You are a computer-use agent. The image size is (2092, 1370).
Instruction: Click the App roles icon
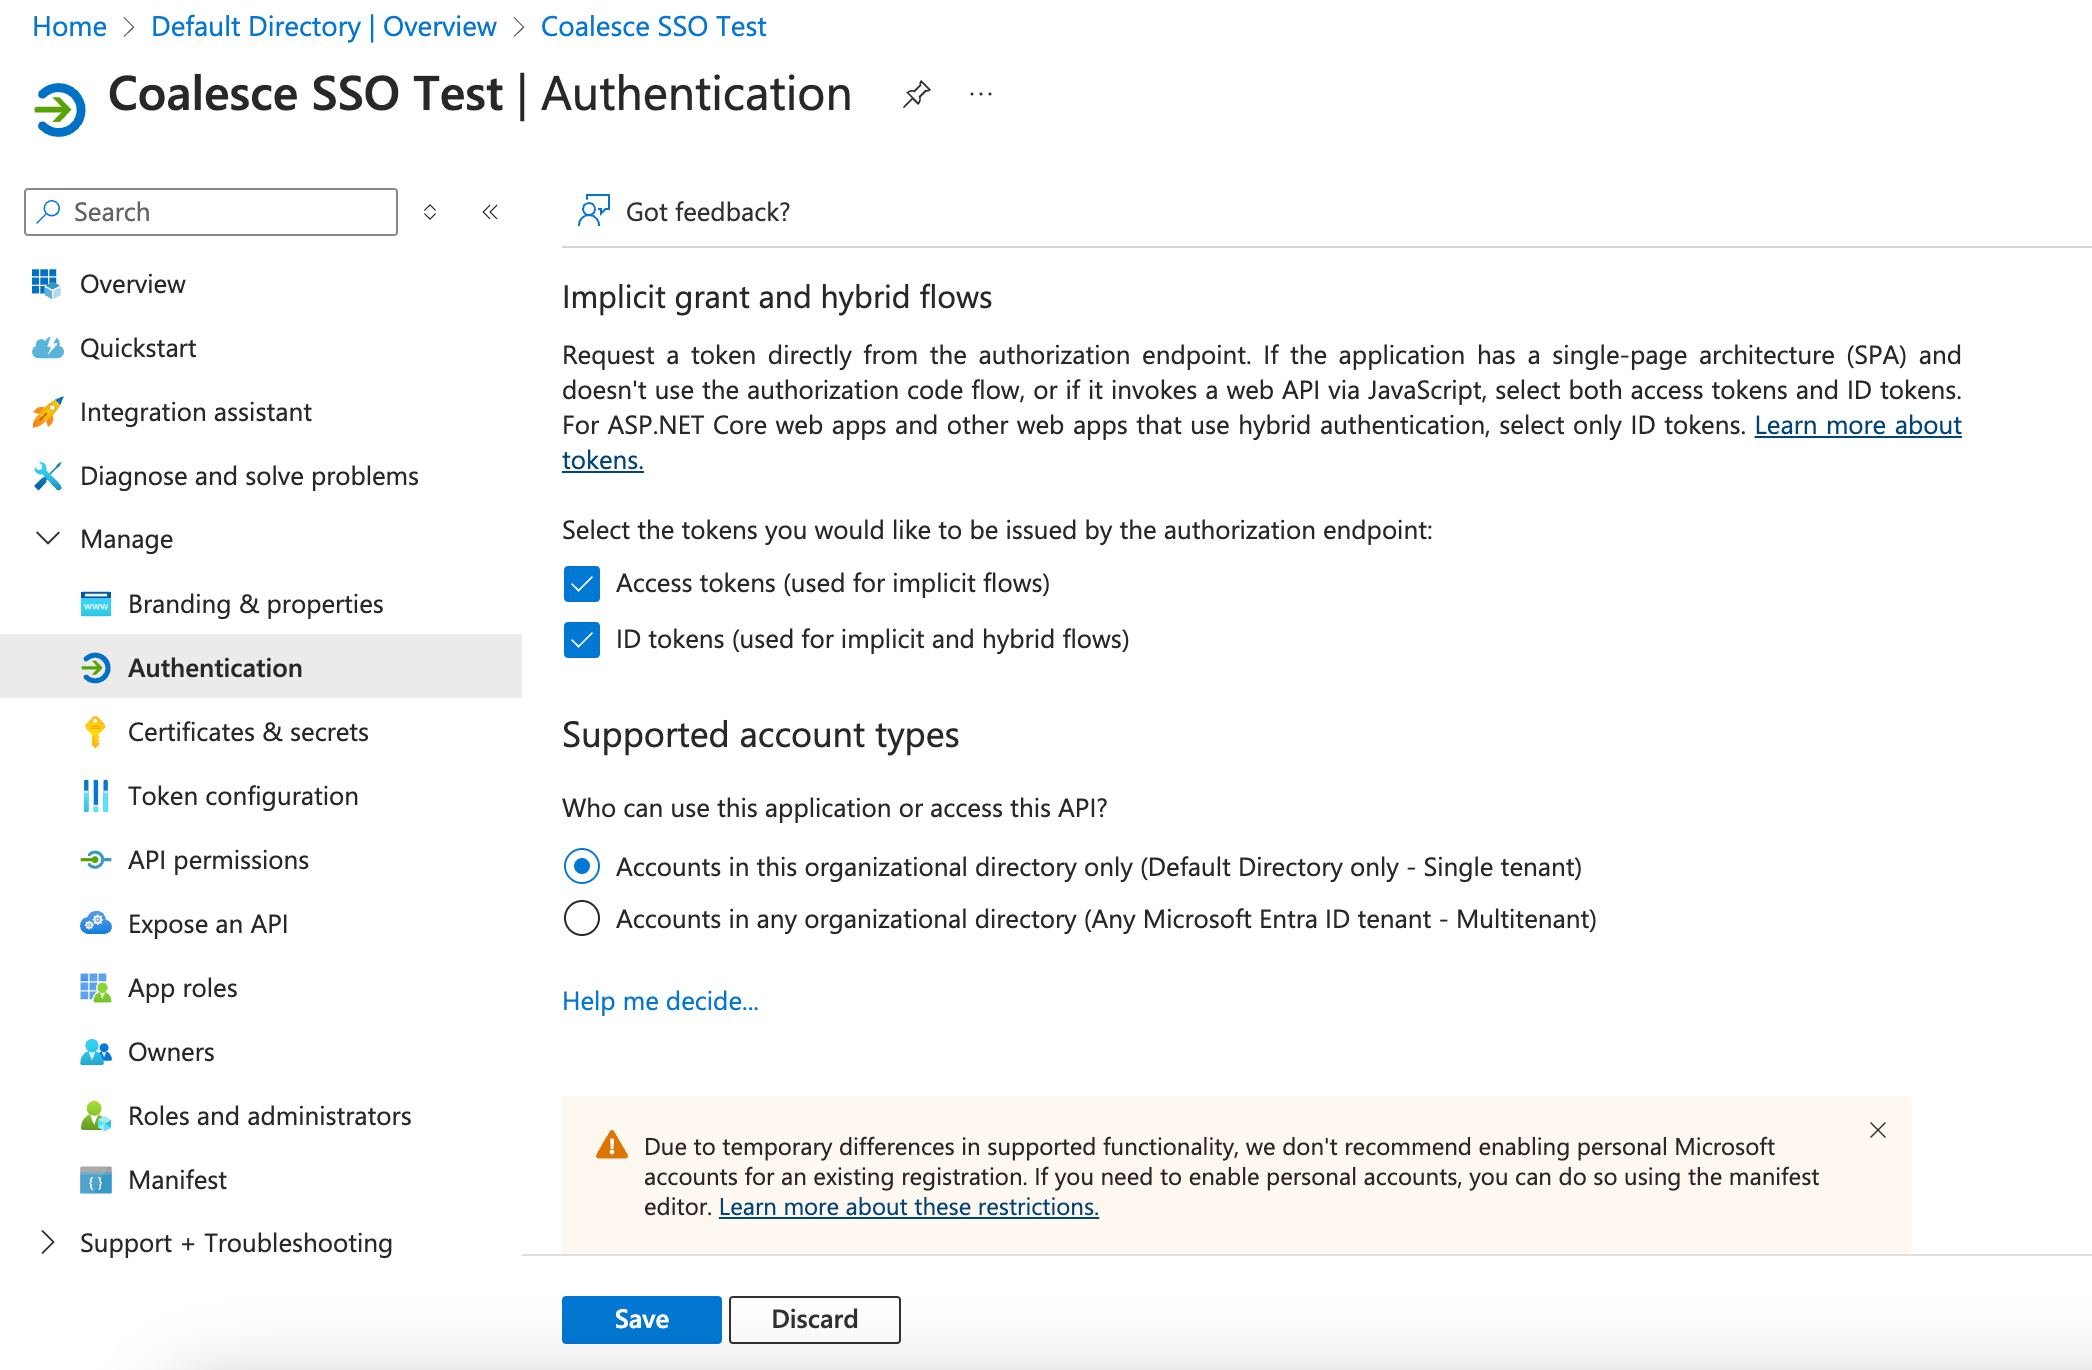pos(96,988)
